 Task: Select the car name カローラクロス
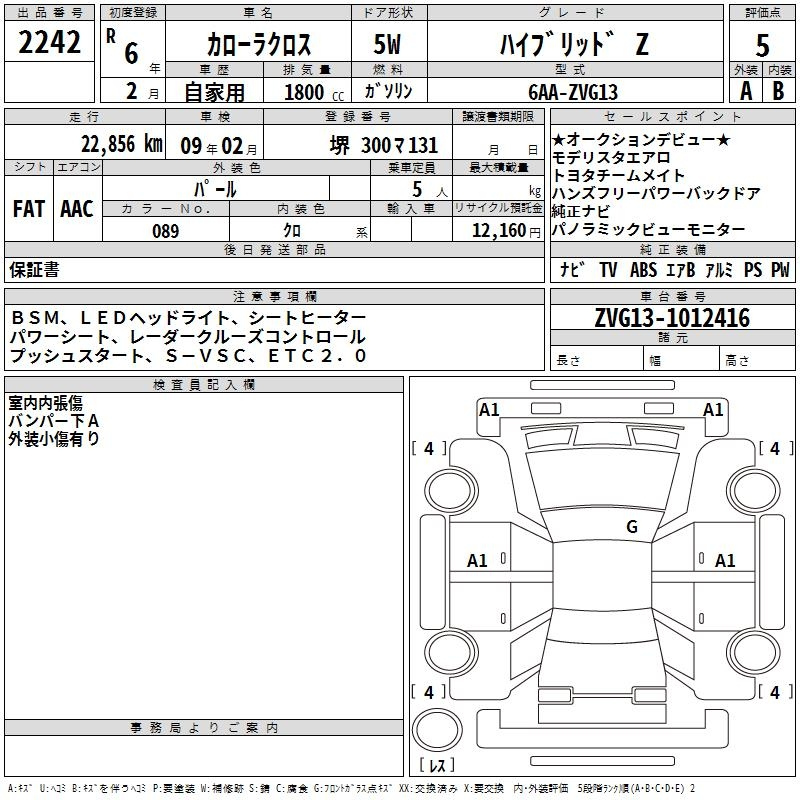259,46
